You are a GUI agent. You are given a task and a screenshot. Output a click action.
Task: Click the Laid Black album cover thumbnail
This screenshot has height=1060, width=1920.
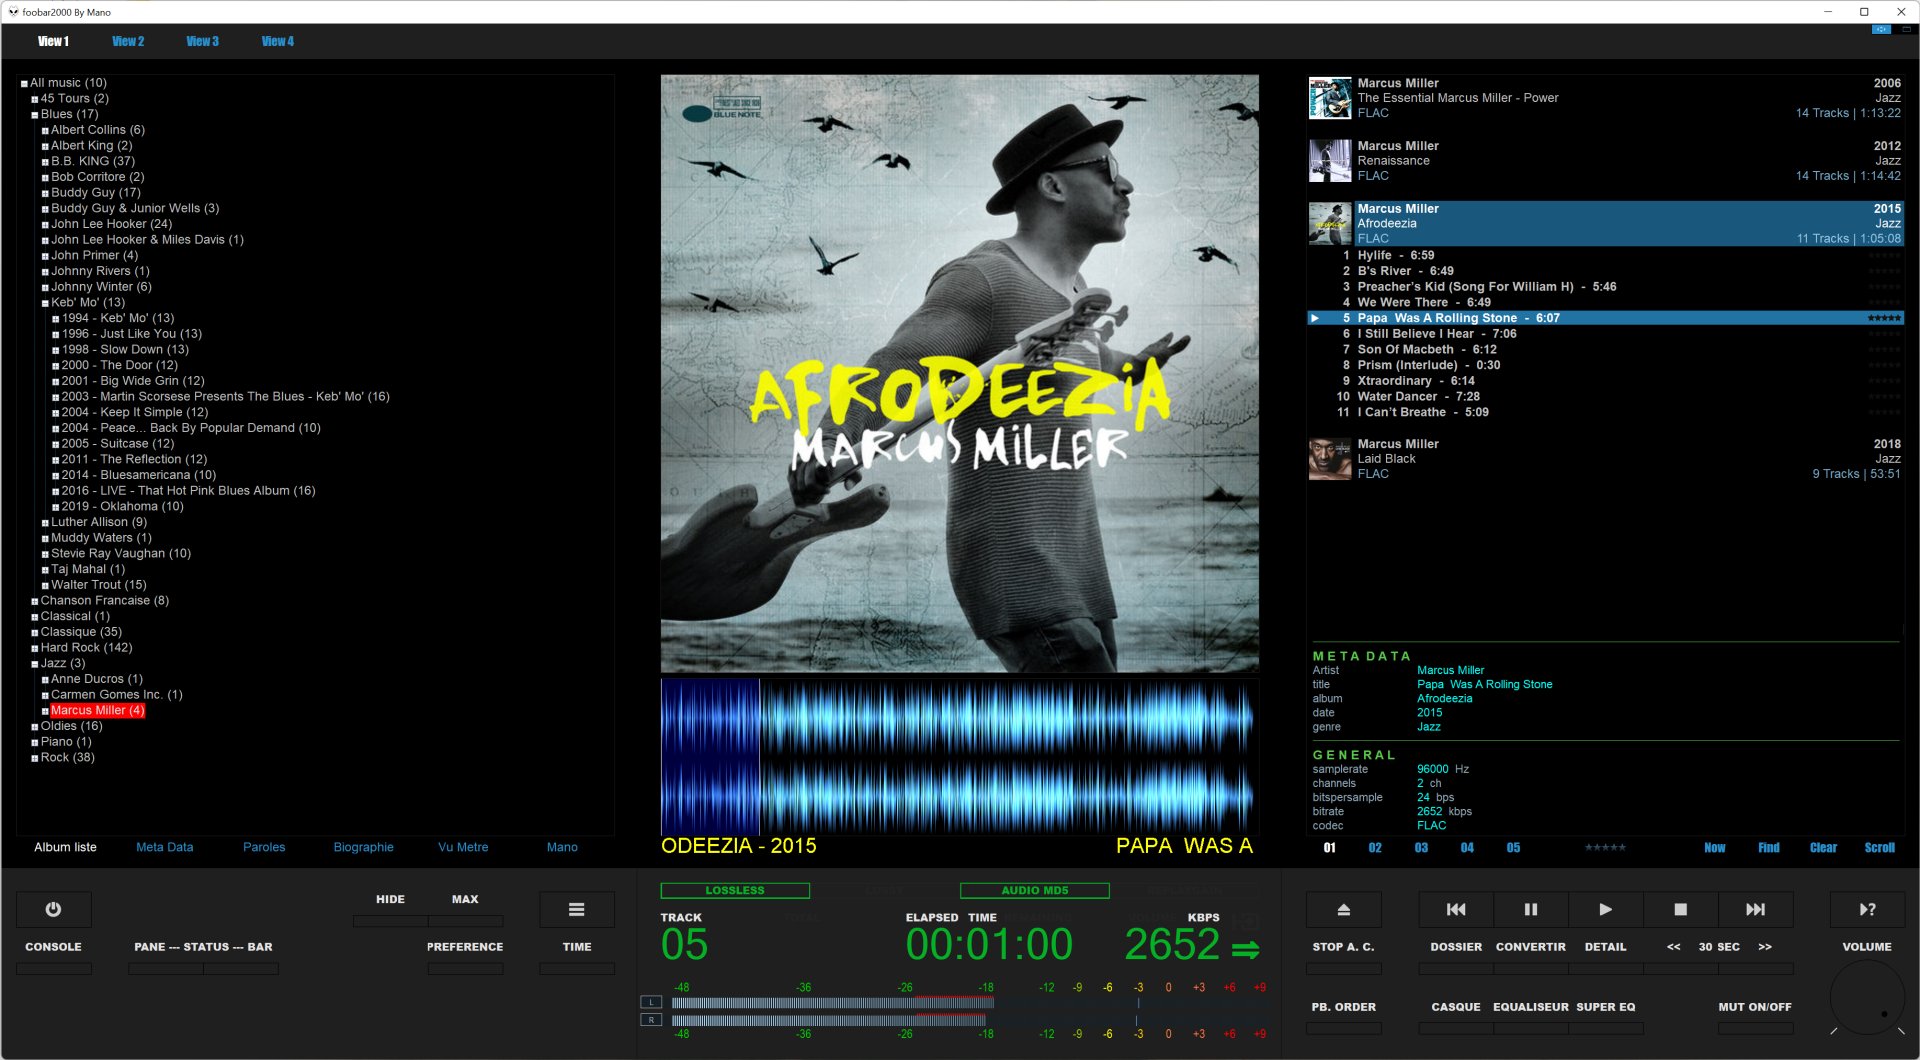[1330, 459]
